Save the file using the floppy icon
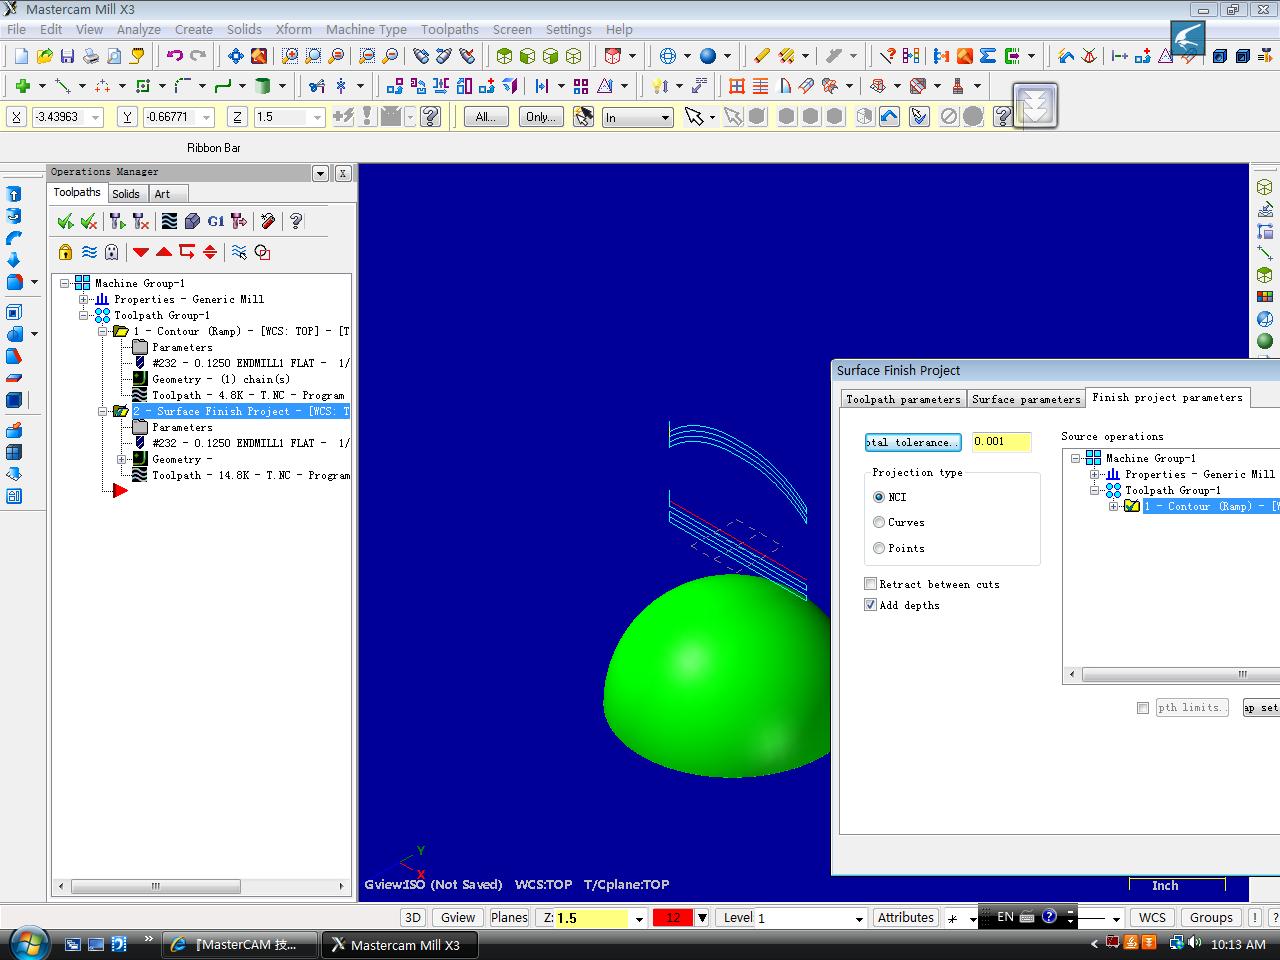 click(67, 56)
